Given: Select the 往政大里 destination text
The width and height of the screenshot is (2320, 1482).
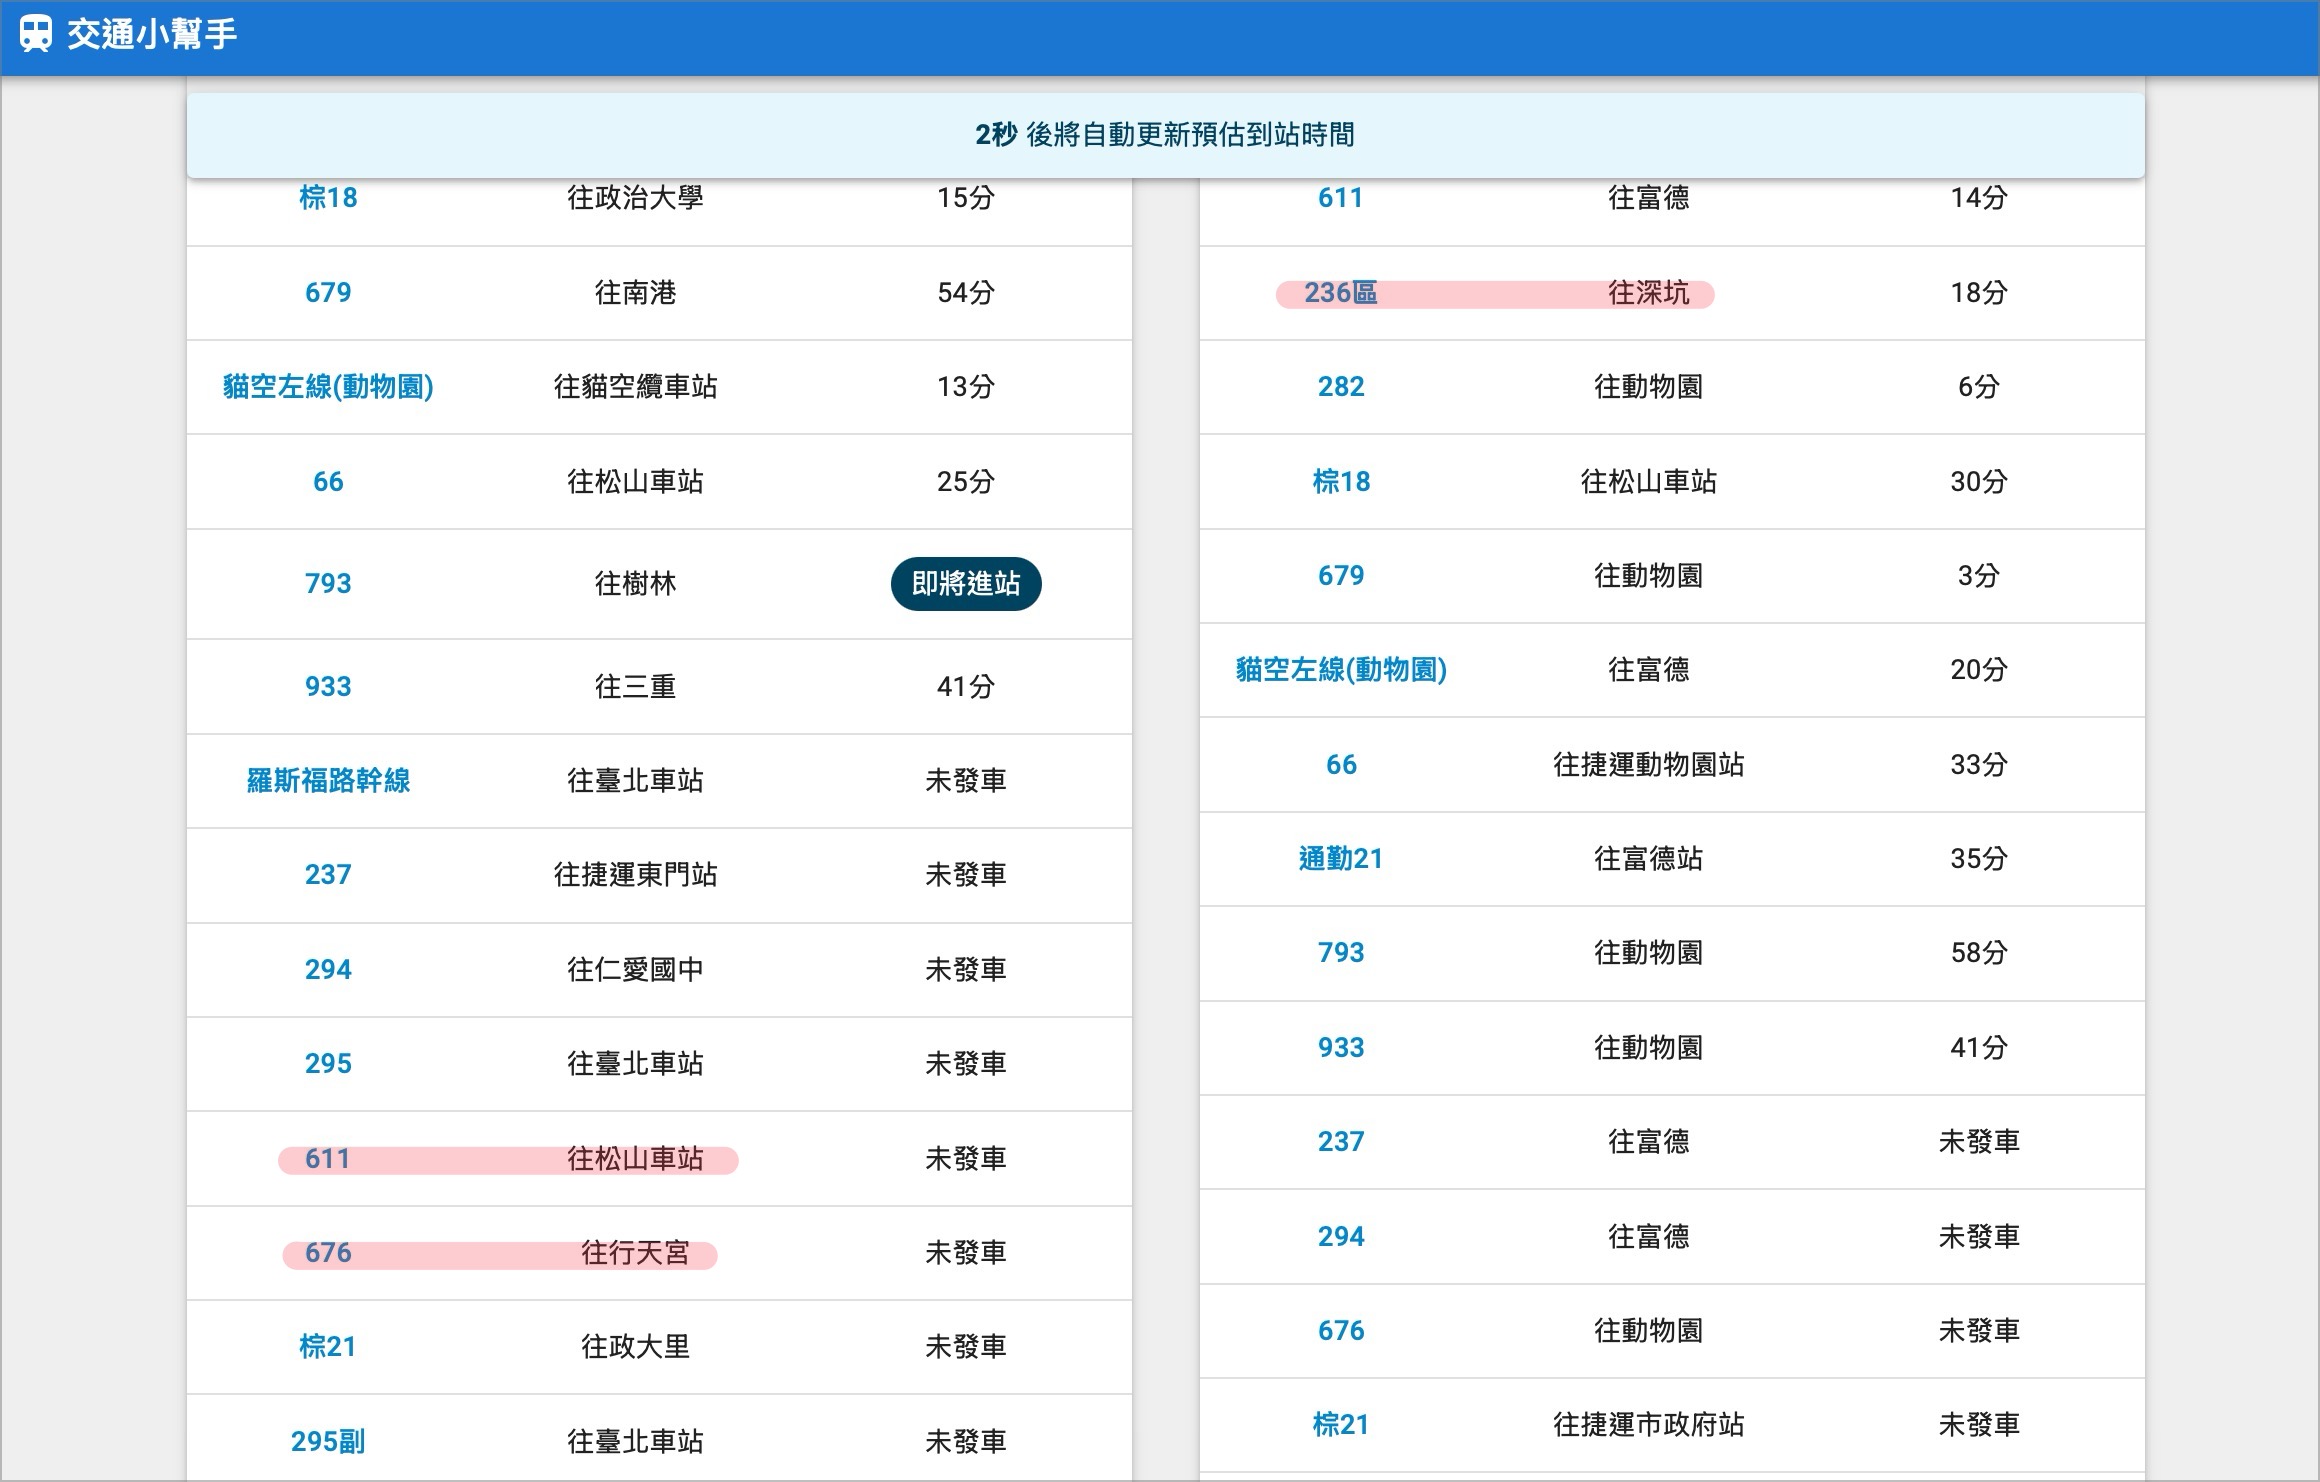Looking at the screenshot, I should point(636,1347).
